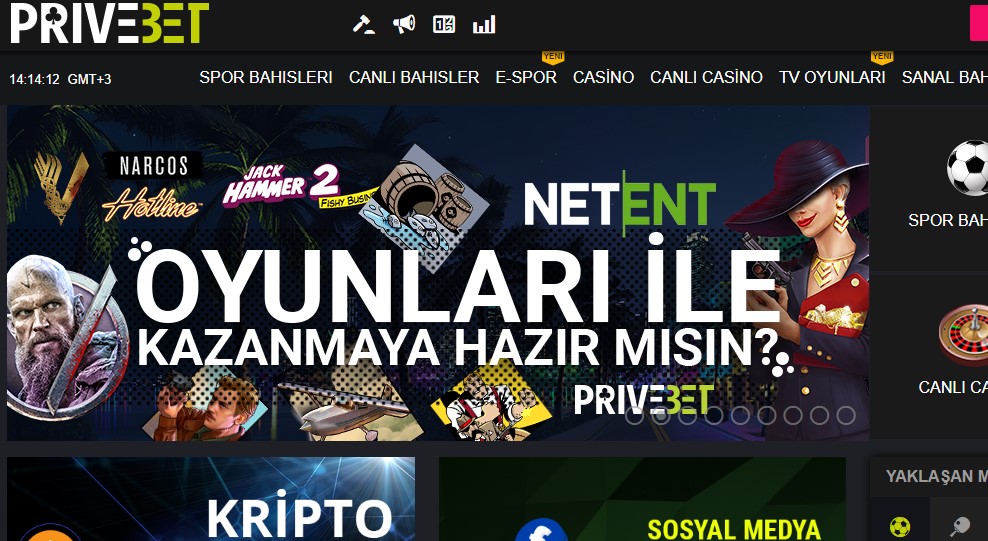Select the first banner slide dot
Viewport: 988px width, 541px height.
tap(635, 416)
